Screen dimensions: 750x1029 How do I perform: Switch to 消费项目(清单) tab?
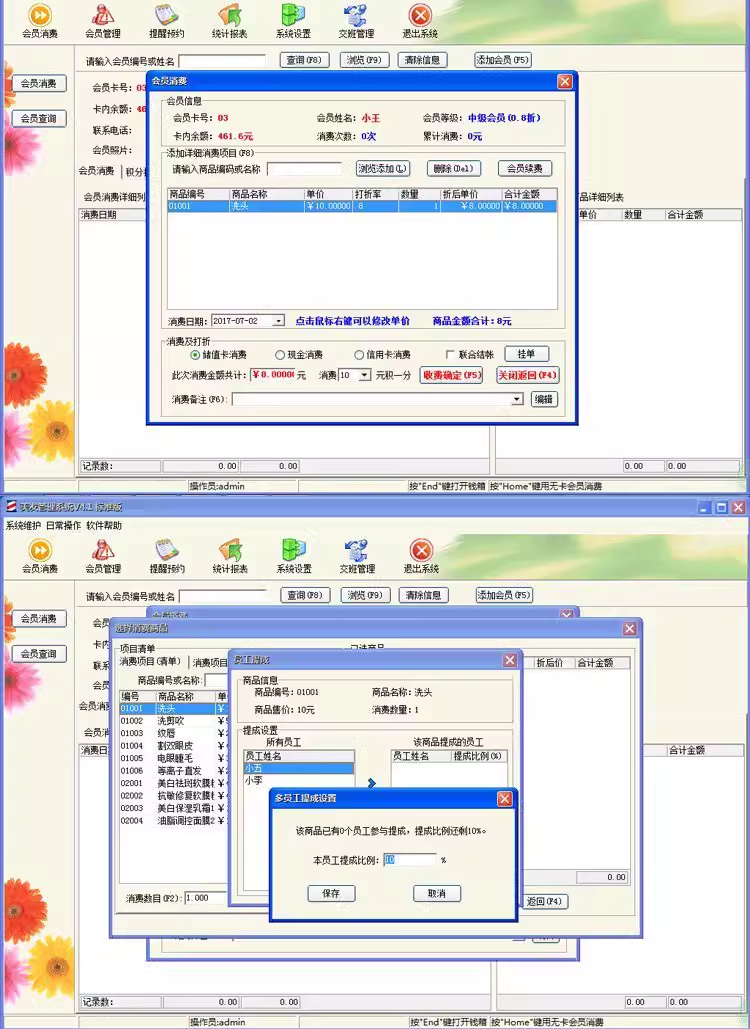[151, 662]
